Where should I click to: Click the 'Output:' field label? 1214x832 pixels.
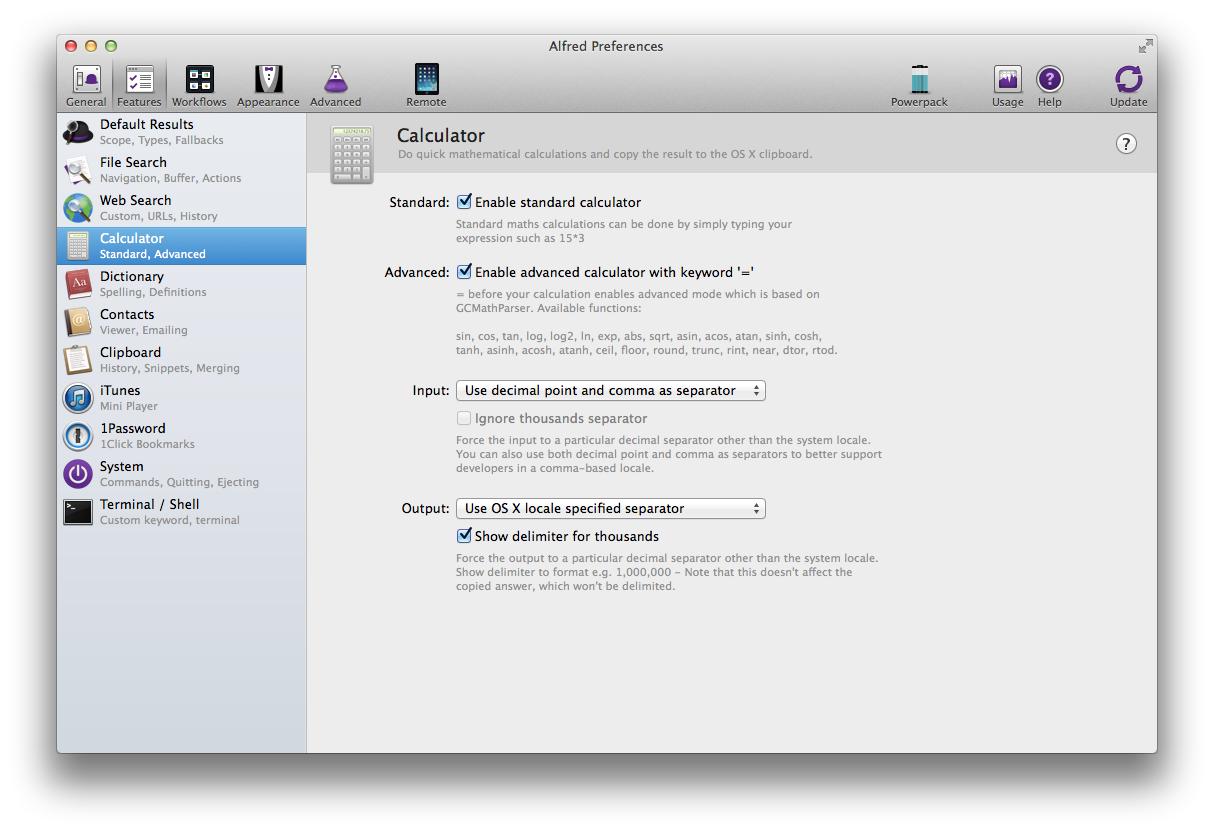point(426,509)
